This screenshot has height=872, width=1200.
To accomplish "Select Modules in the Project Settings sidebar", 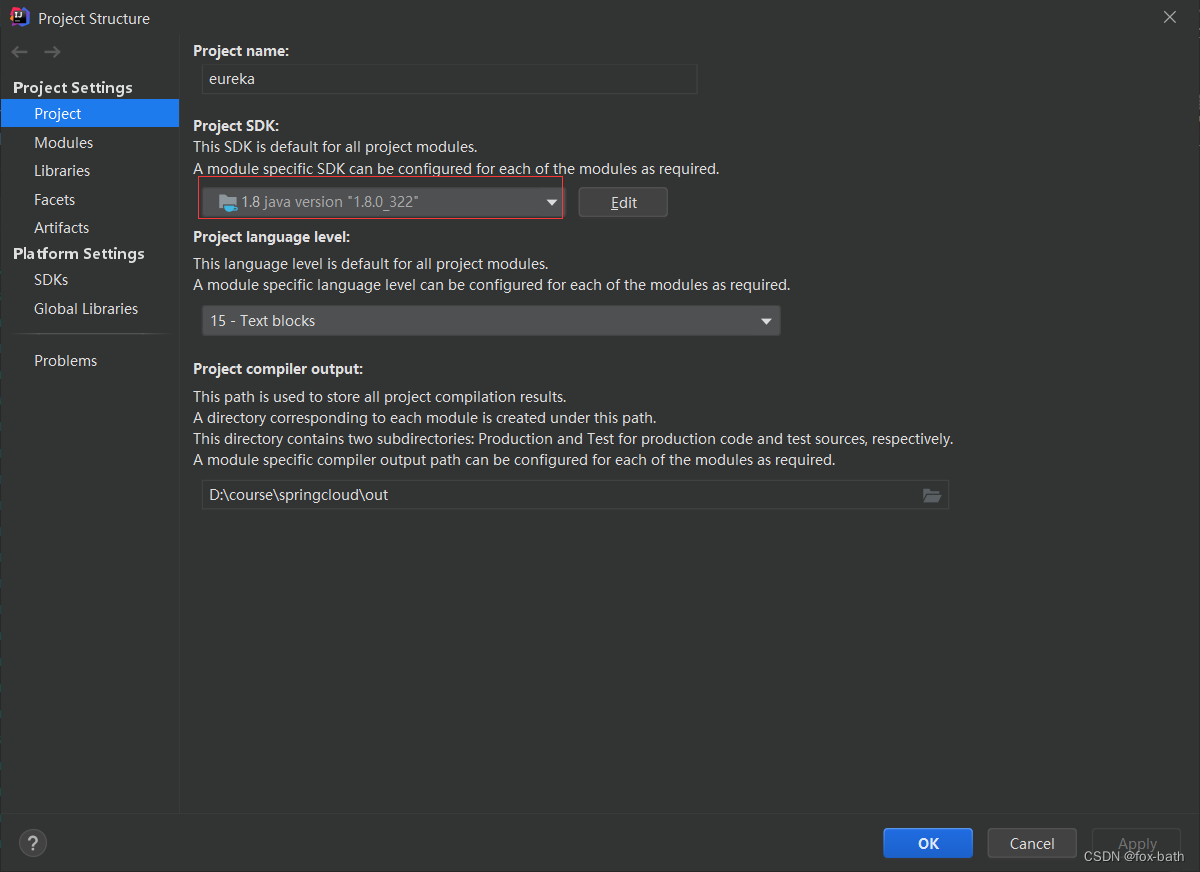I will point(63,142).
